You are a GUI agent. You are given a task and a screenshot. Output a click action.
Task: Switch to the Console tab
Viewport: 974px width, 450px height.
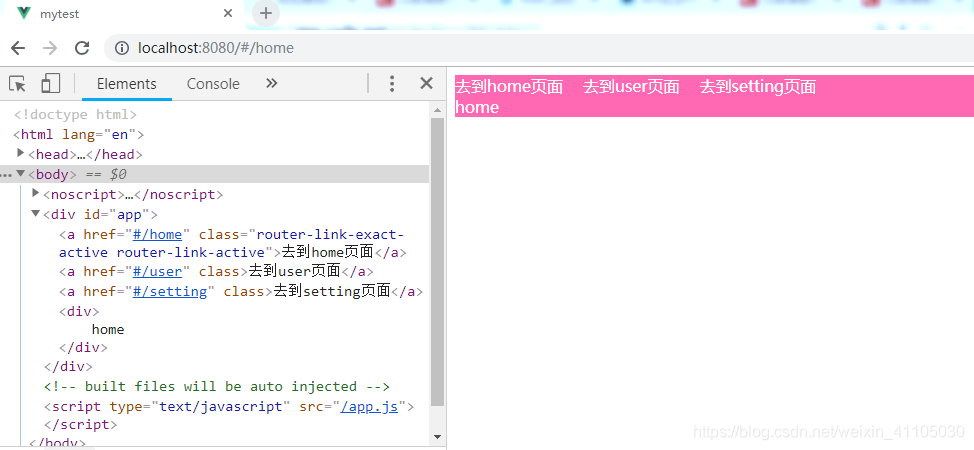pyautogui.click(x=213, y=84)
